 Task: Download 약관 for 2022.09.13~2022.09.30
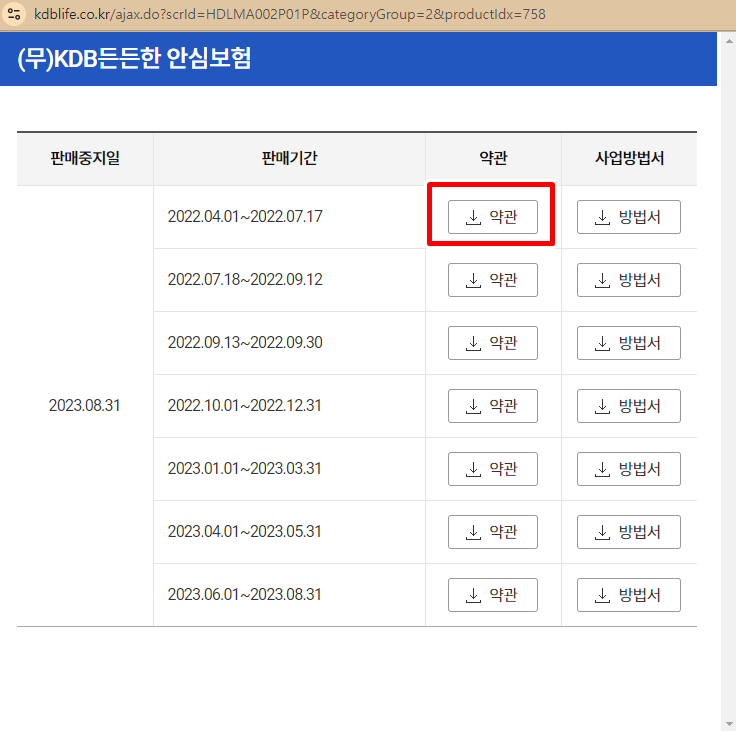tap(492, 343)
